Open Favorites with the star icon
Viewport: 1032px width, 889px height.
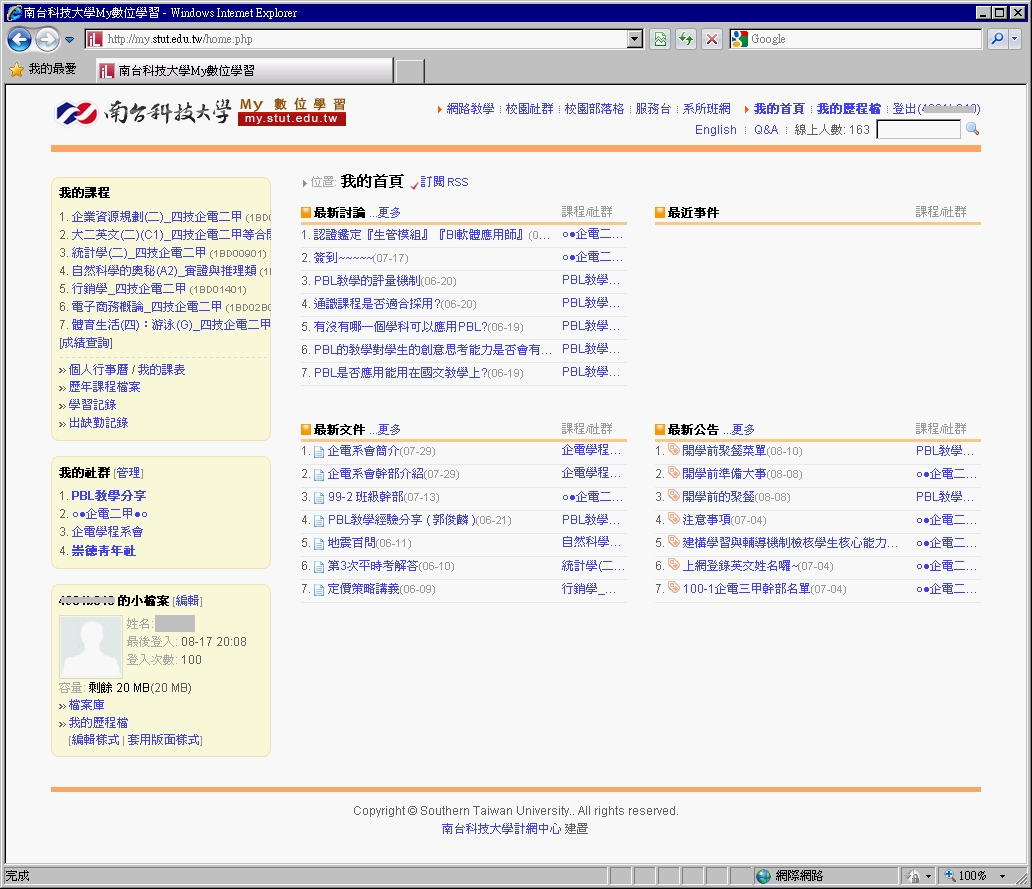[16, 70]
